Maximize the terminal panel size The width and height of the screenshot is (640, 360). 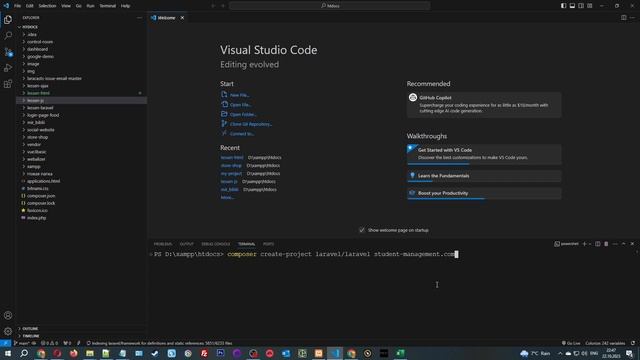point(624,244)
